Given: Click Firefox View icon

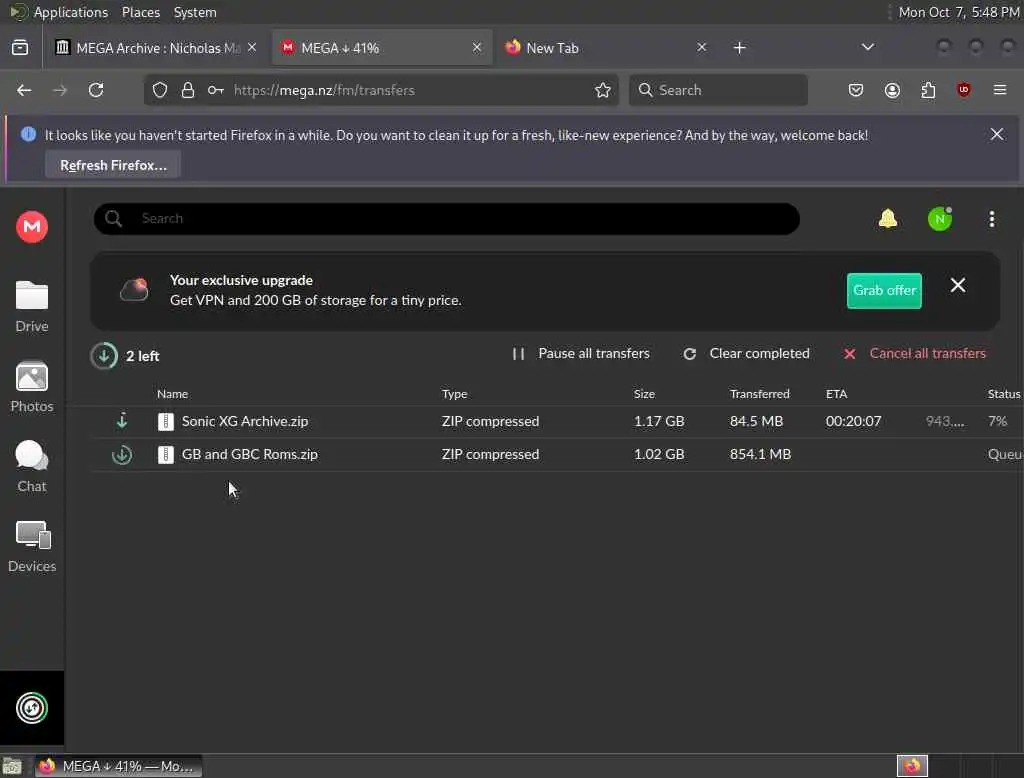Looking at the screenshot, I should (20, 48).
